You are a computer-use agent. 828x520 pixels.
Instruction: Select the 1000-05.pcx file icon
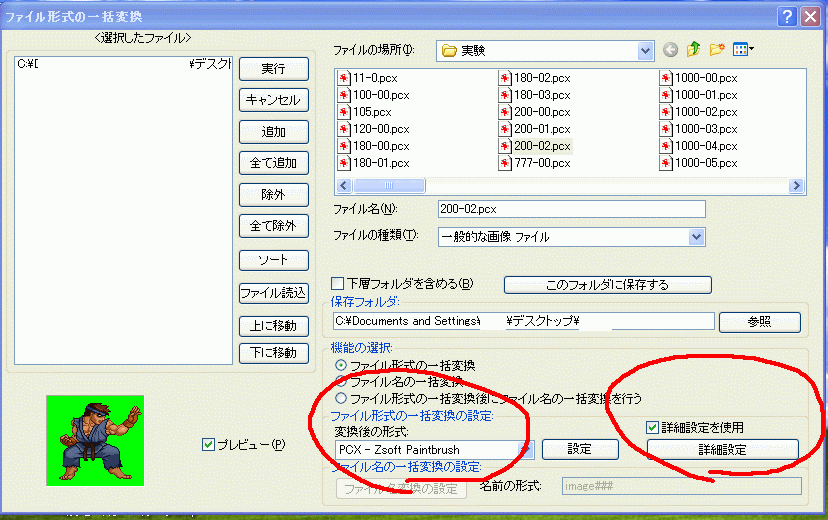coord(666,163)
